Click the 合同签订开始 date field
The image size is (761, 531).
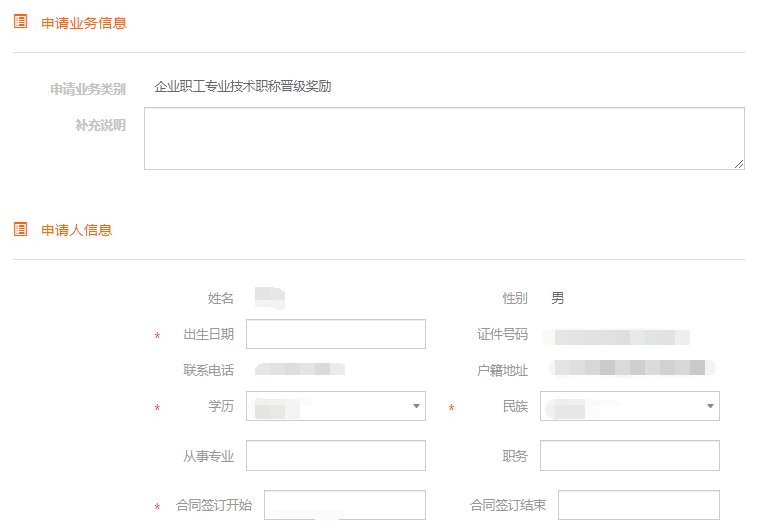click(344, 506)
